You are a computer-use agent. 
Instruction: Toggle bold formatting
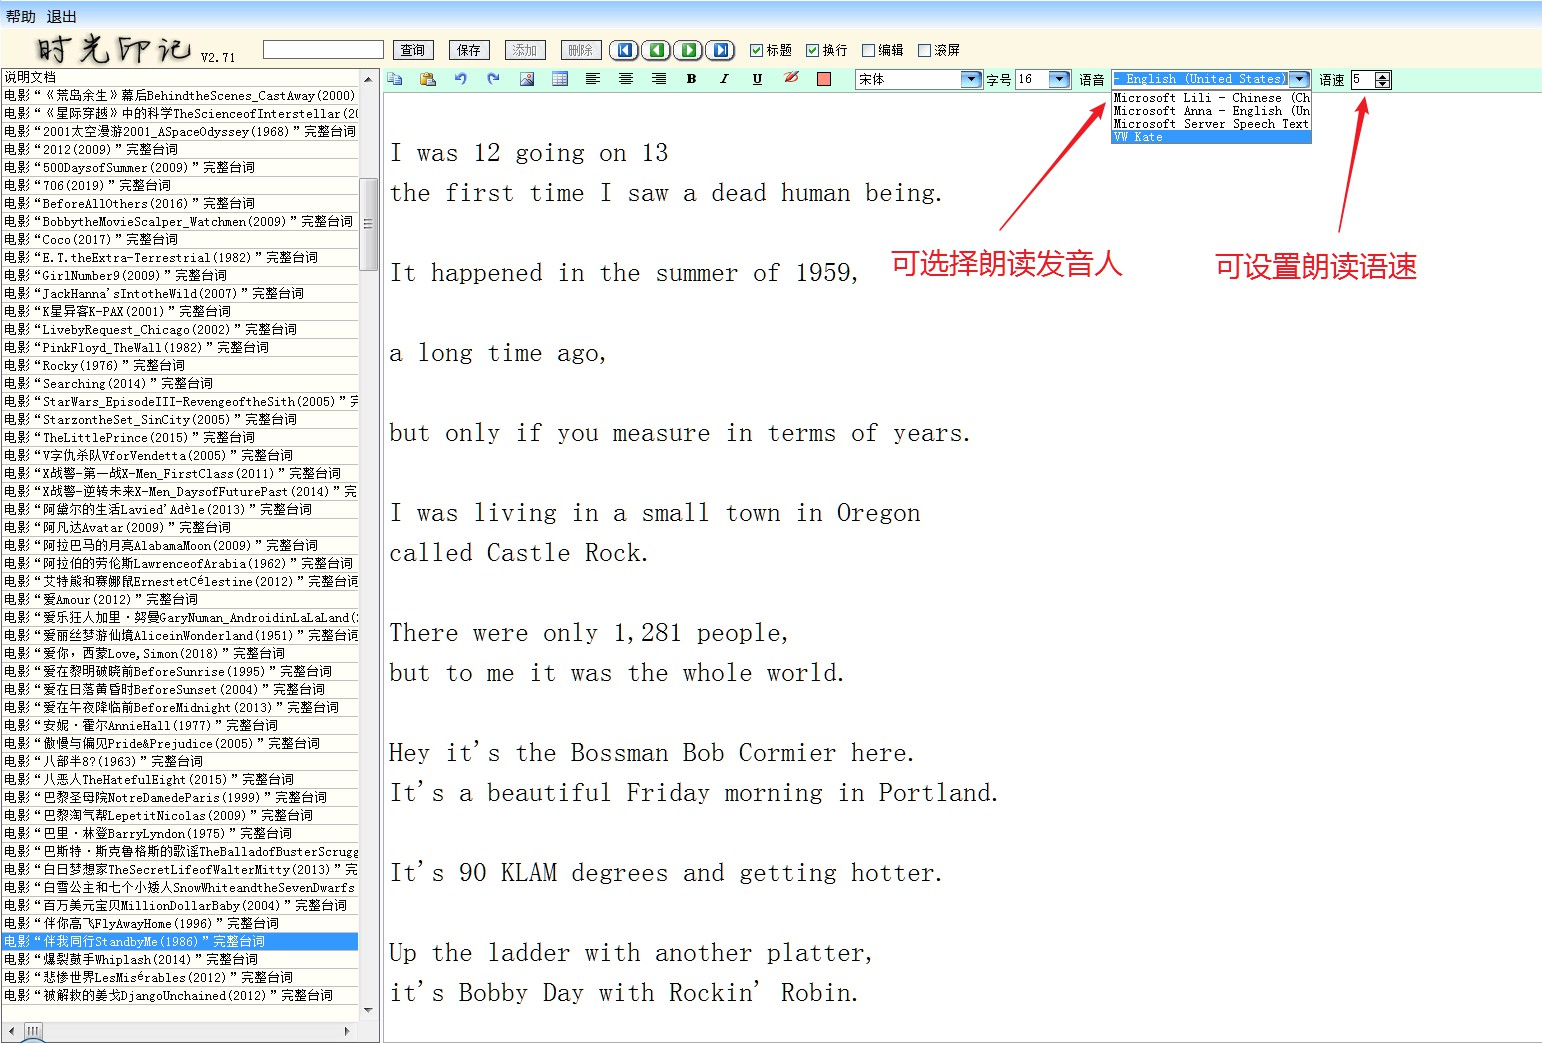[691, 79]
